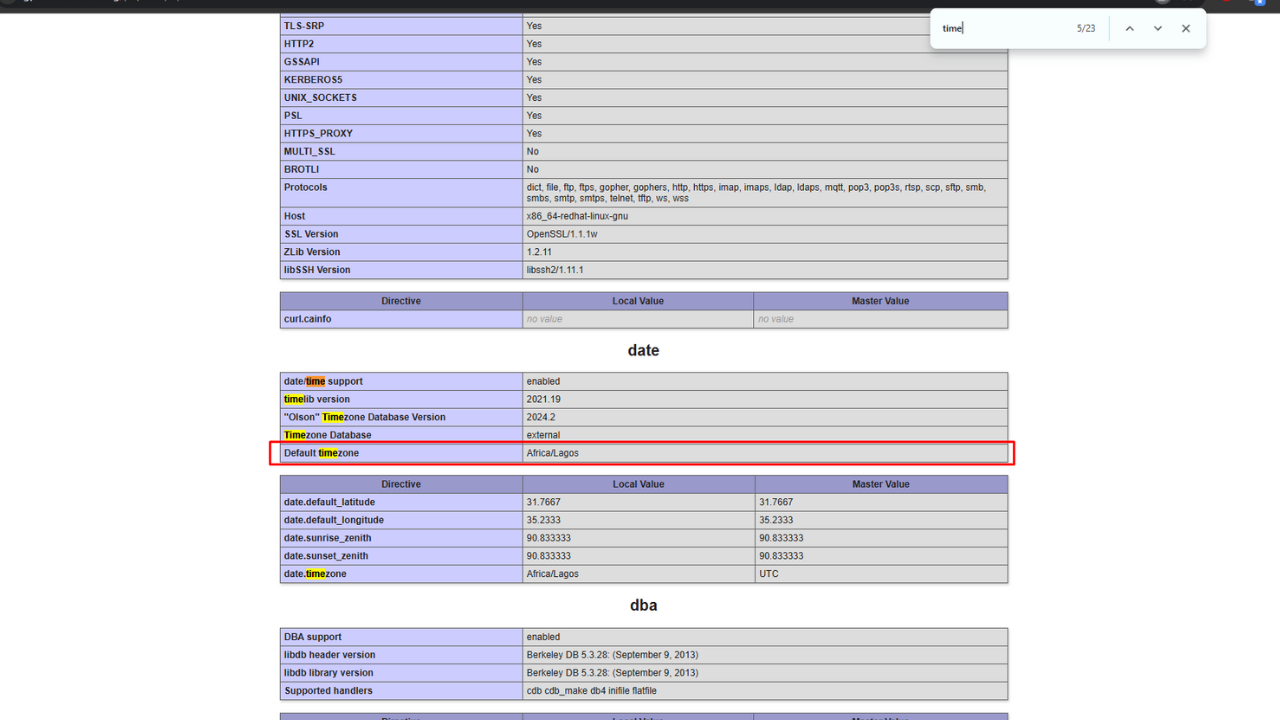This screenshot has height=720, width=1280.
Task: Click the x86_64-redhat-linux-gnu host value
Action: pos(577,216)
